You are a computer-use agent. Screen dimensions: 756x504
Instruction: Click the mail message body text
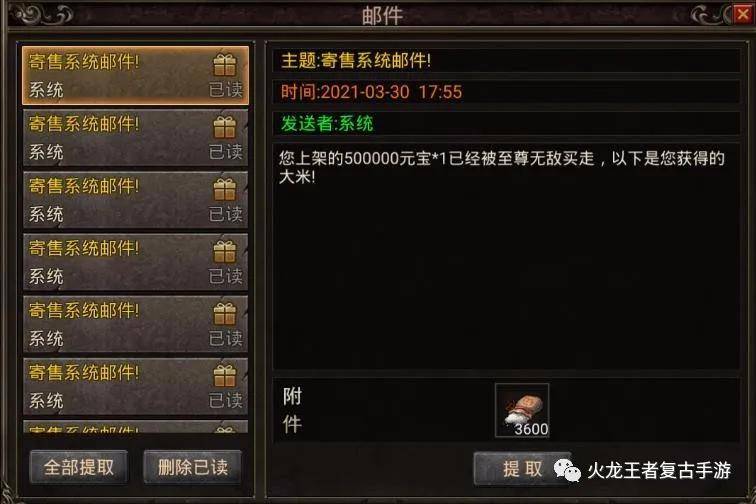tap(501, 167)
